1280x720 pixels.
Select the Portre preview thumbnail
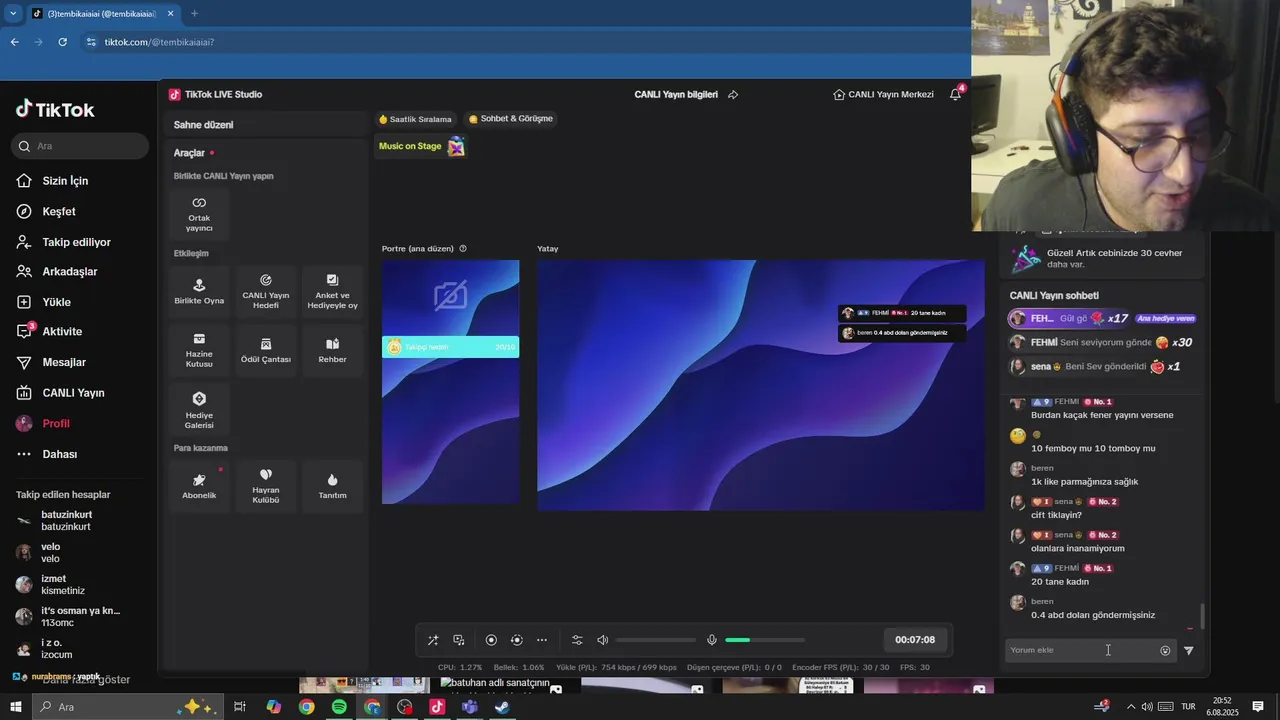(x=450, y=382)
